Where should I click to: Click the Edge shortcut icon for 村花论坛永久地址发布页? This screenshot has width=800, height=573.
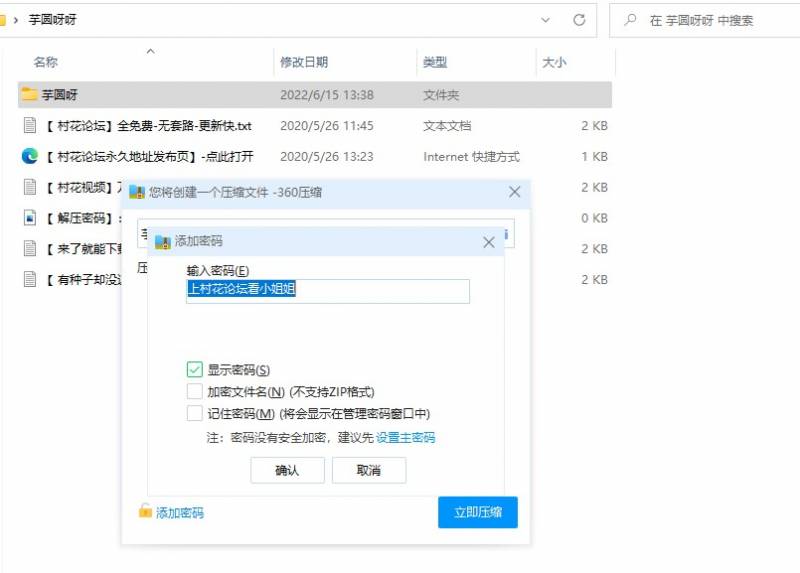[x=30, y=157]
